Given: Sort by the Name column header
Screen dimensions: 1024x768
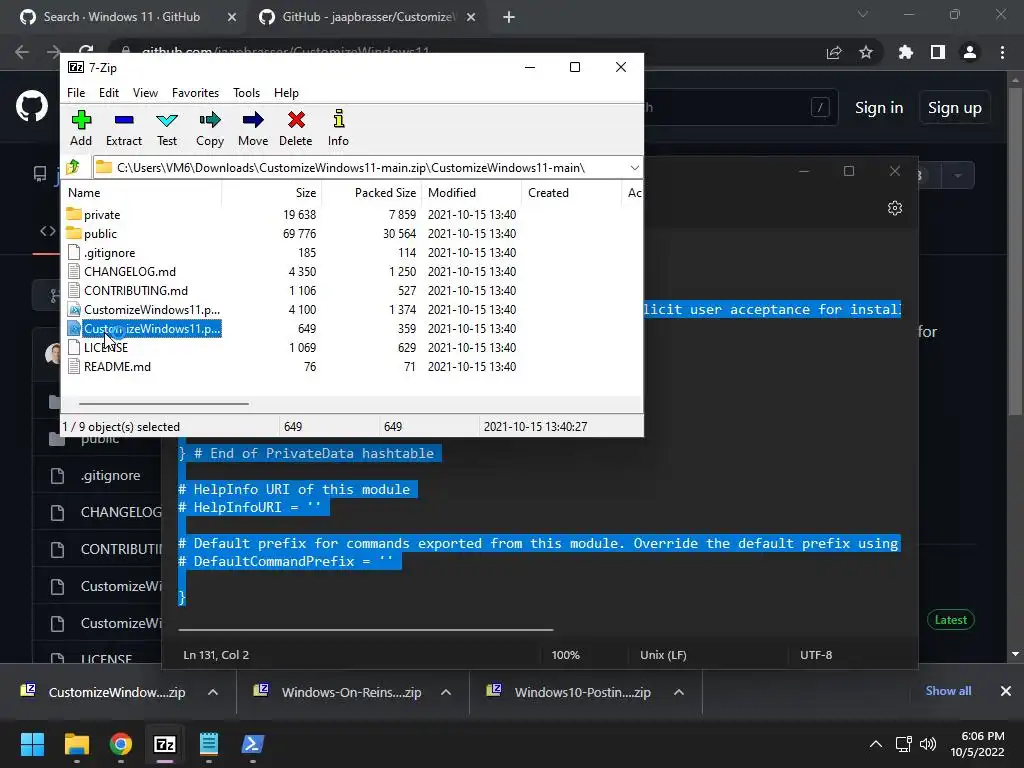Looking at the screenshot, I should click(141, 193).
